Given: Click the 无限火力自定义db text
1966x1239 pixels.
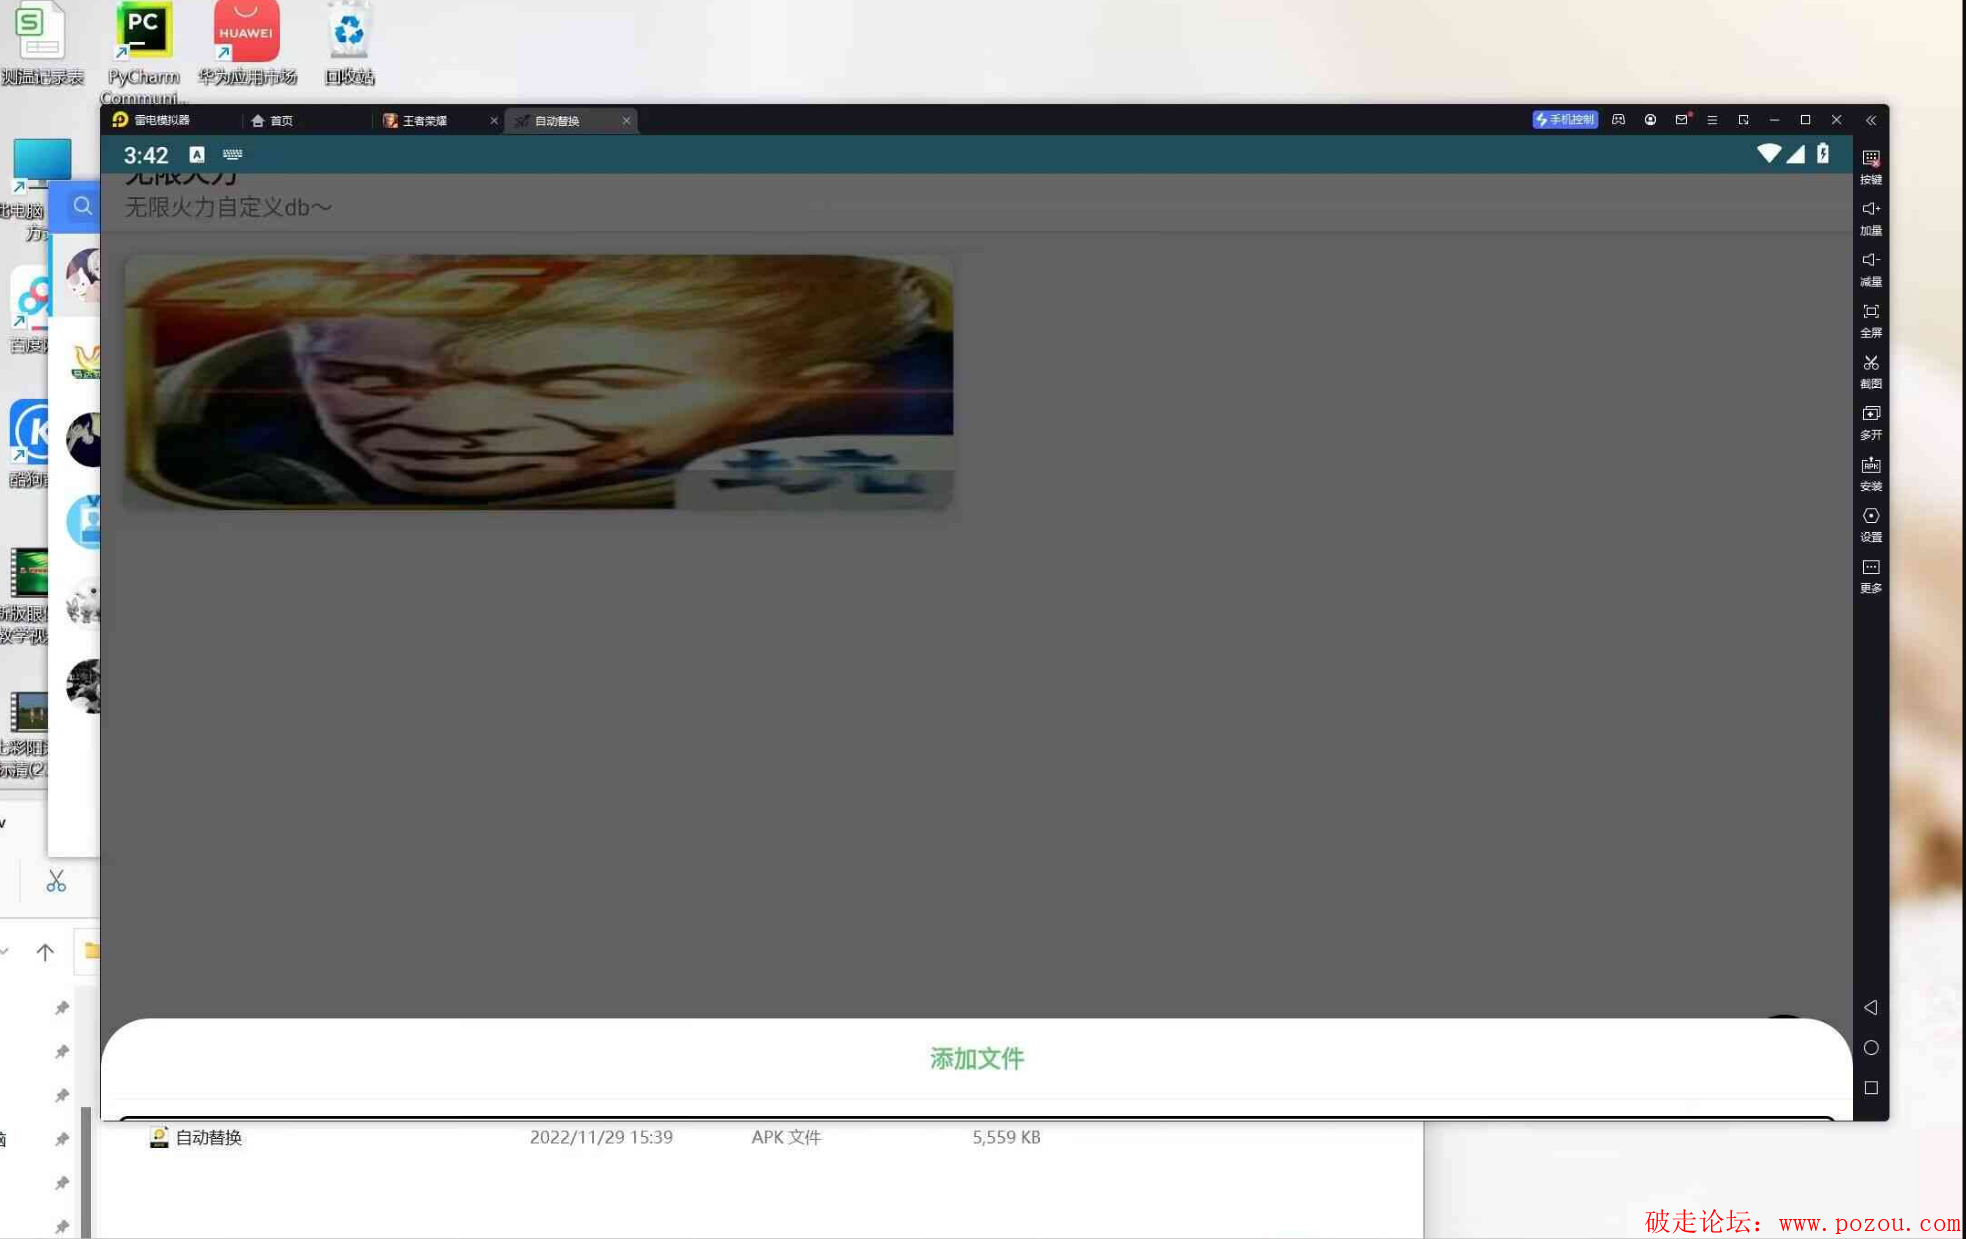Looking at the screenshot, I should tap(228, 207).
